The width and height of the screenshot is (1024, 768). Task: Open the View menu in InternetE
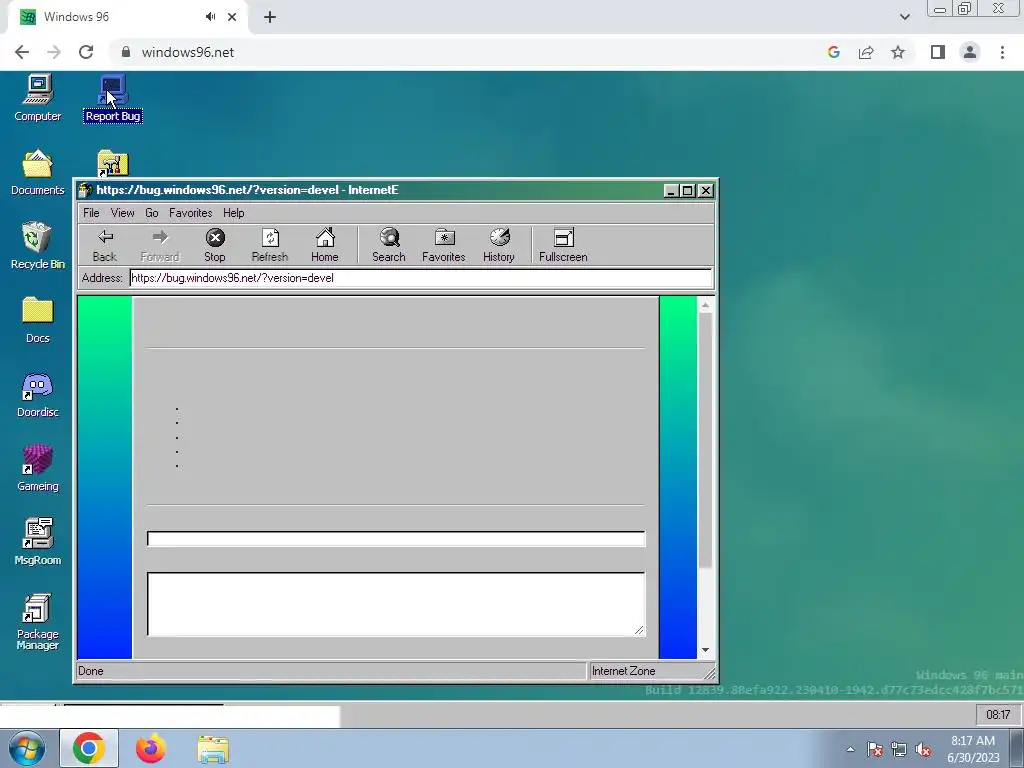(x=122, y=213)
